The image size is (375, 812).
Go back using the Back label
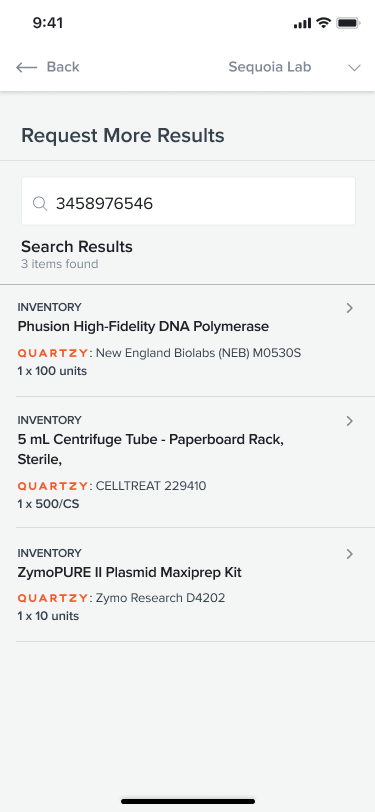coord(63,67)
